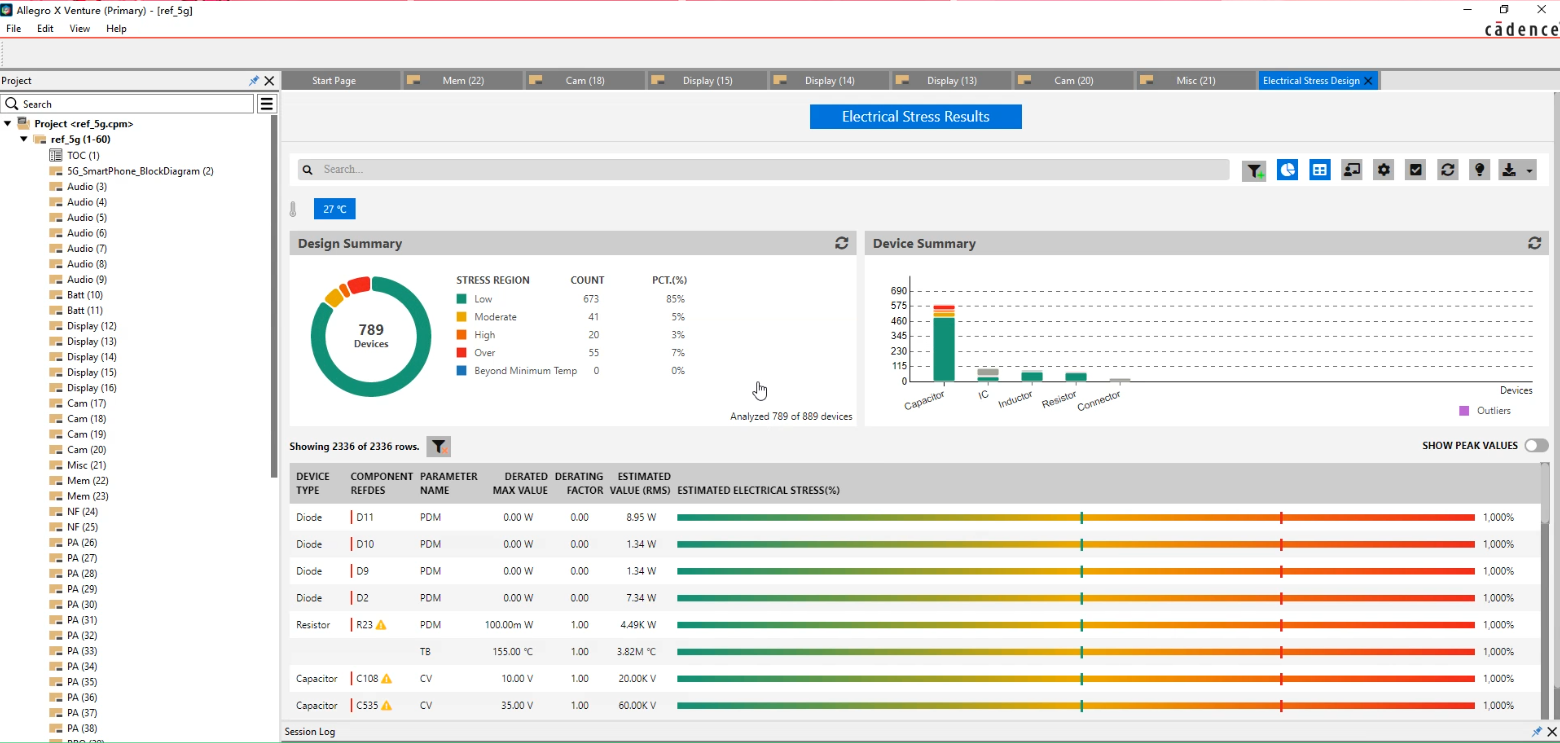This screenshot has width=1560, height=743.
Task: Close the Electrical Stress Design tab
Action: [x=1369, y=81]
